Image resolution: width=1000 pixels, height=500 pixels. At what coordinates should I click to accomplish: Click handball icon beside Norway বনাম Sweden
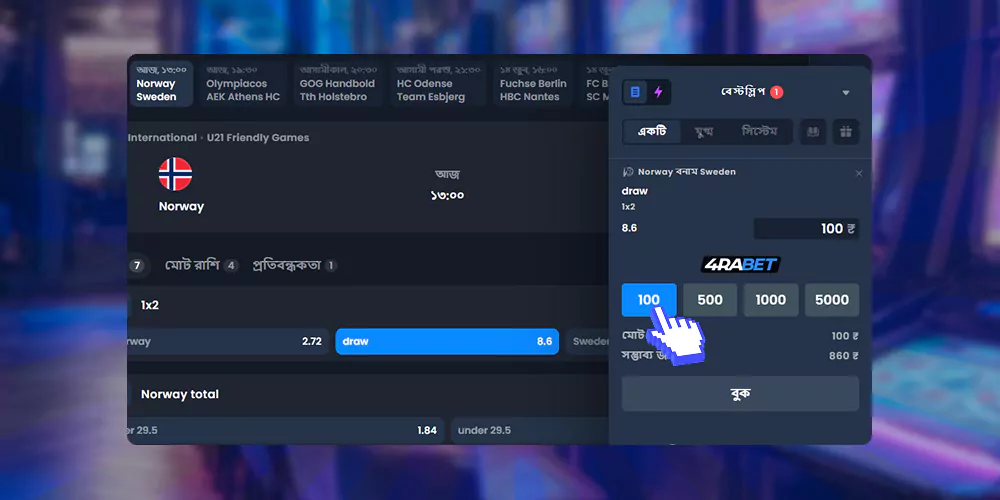[x=628, y=172]
